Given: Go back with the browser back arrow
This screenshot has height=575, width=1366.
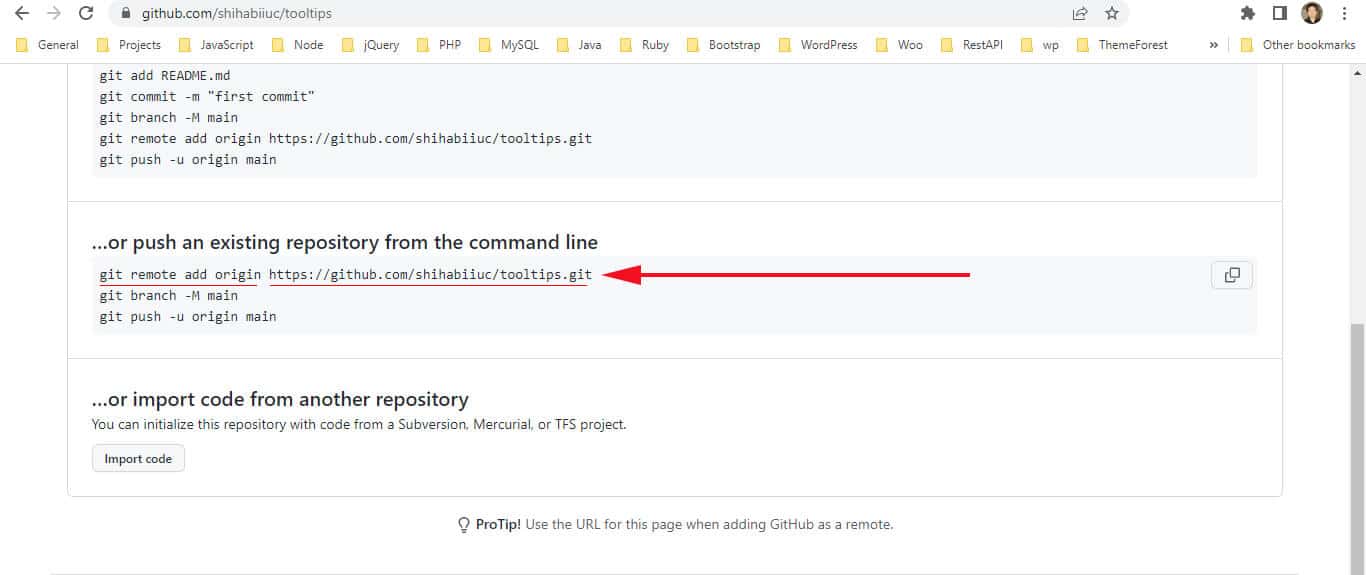Looking at the screenshot, I should (x=22, y=14).
